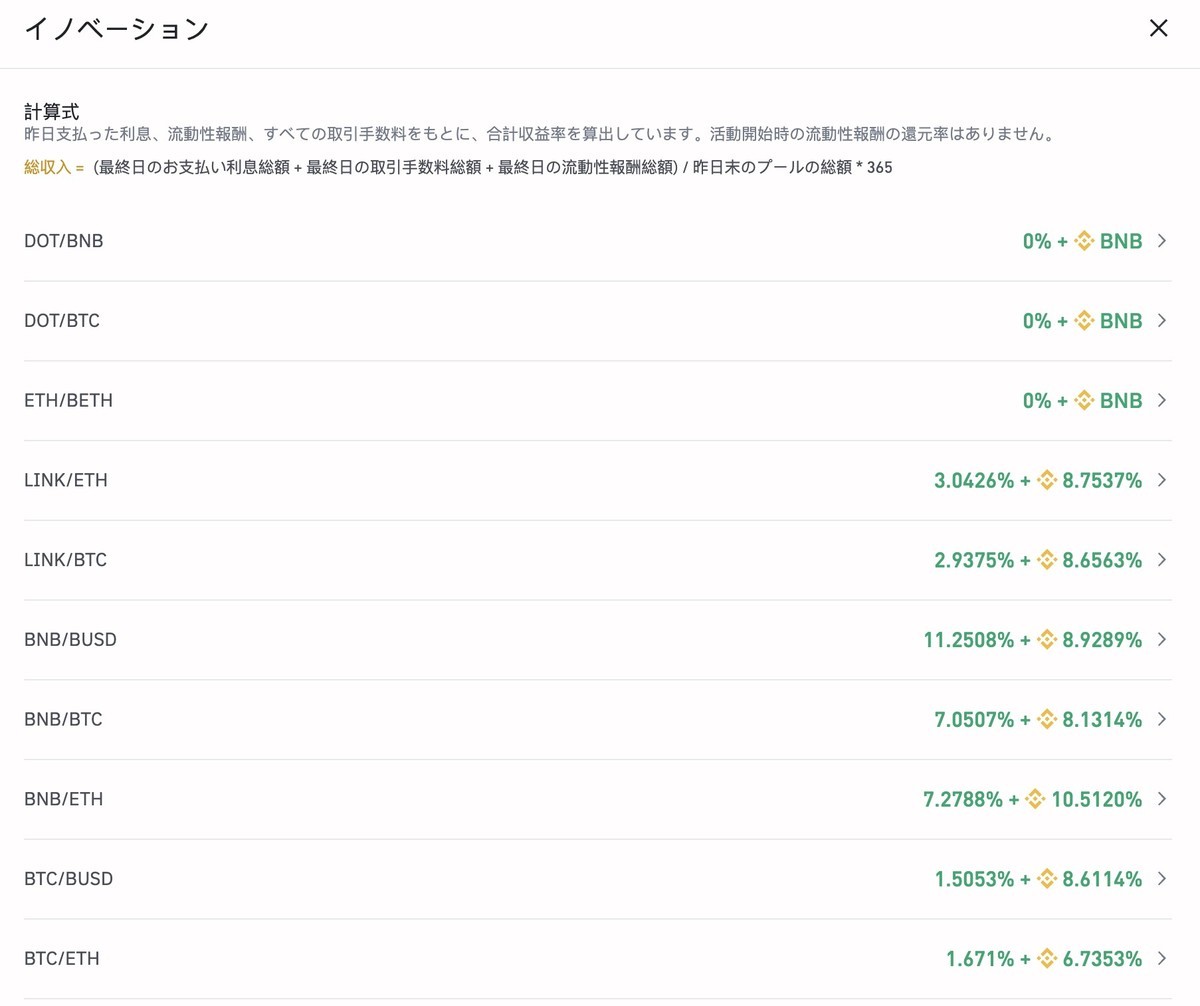Click the 計算式 heading
Image resolution: width=1200 pixels, height=1006 pixels.
51,111
